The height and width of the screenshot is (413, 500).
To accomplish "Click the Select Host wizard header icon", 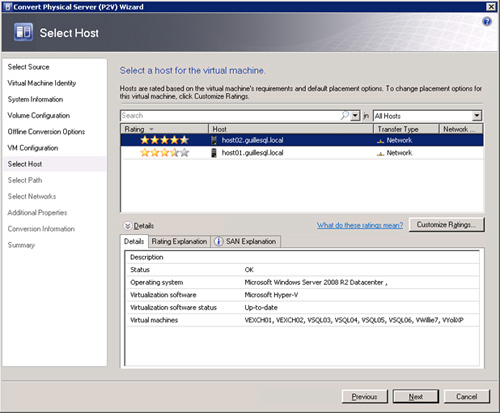I will tap(23, 32).
